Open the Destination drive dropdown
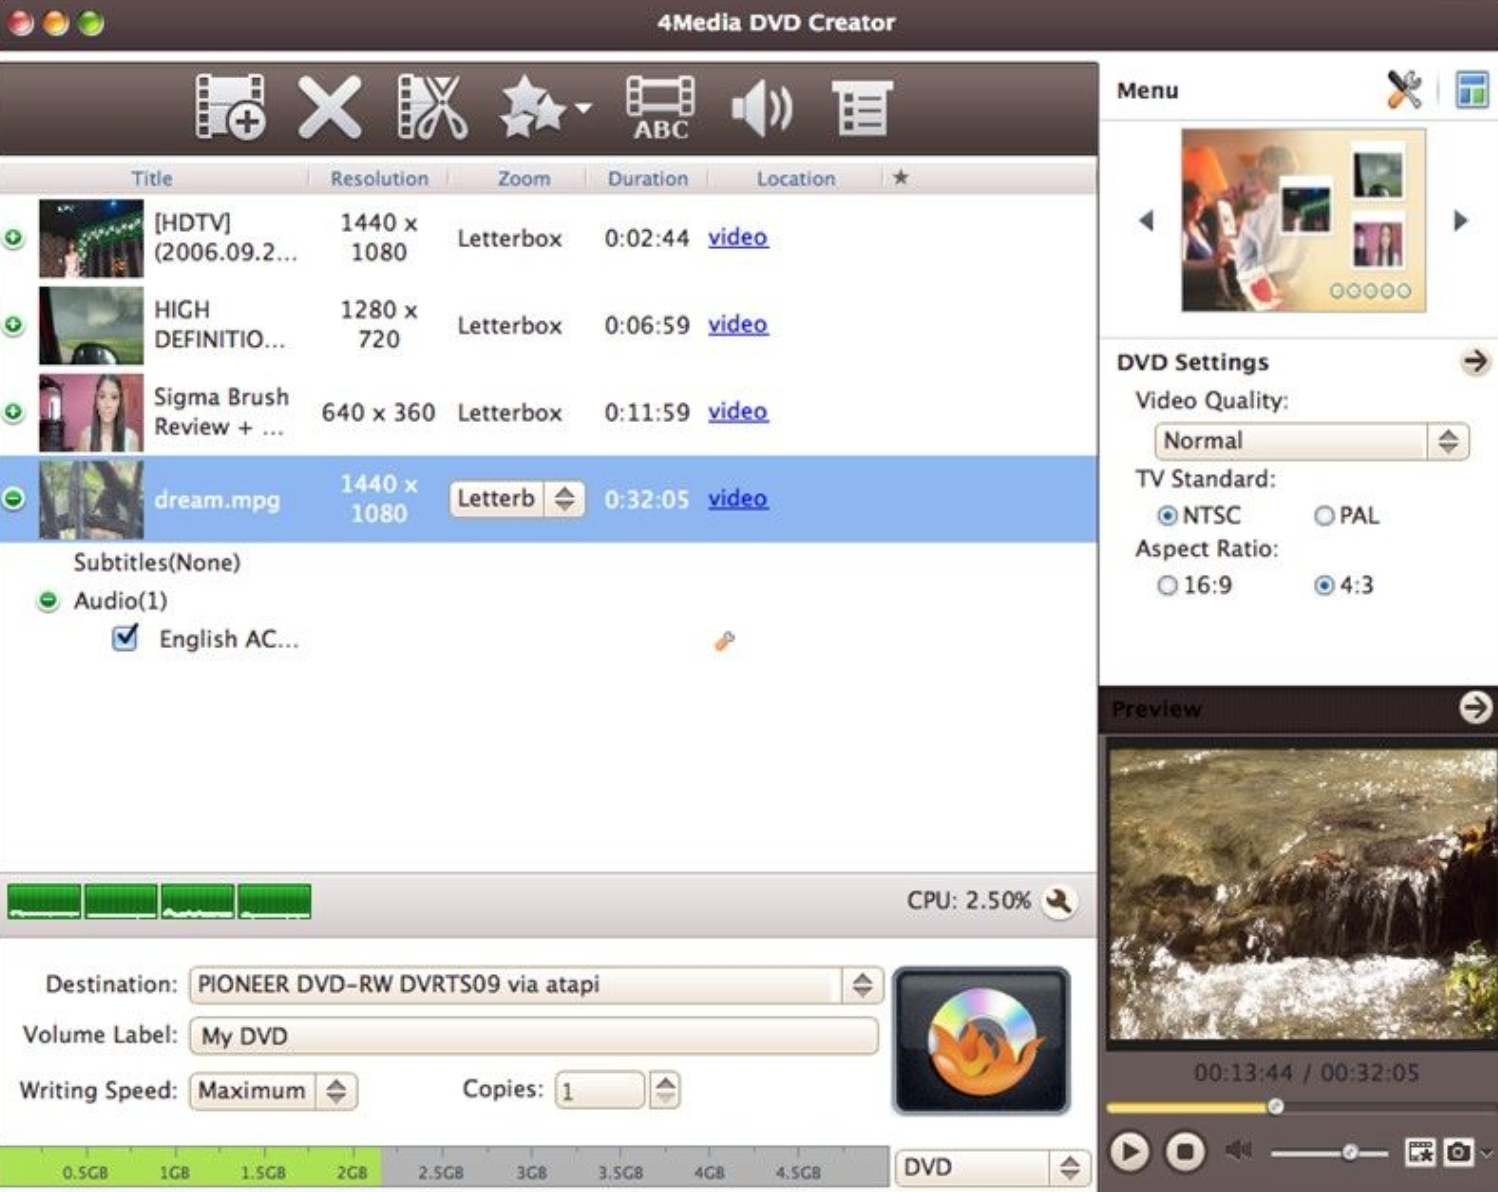 pos(536,985)
